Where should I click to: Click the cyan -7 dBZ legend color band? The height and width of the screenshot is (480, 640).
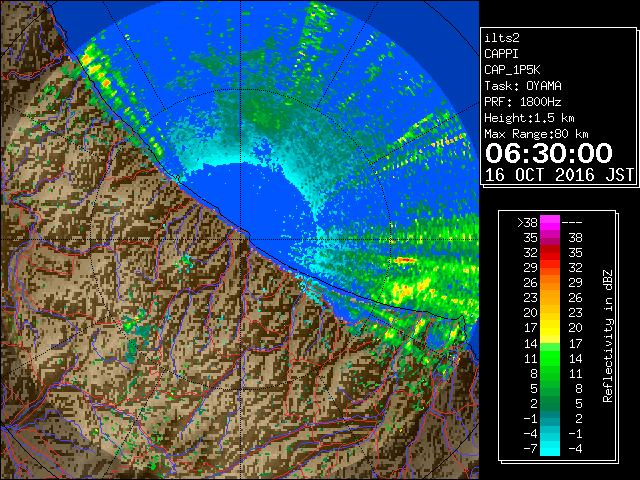click(550, 448)
